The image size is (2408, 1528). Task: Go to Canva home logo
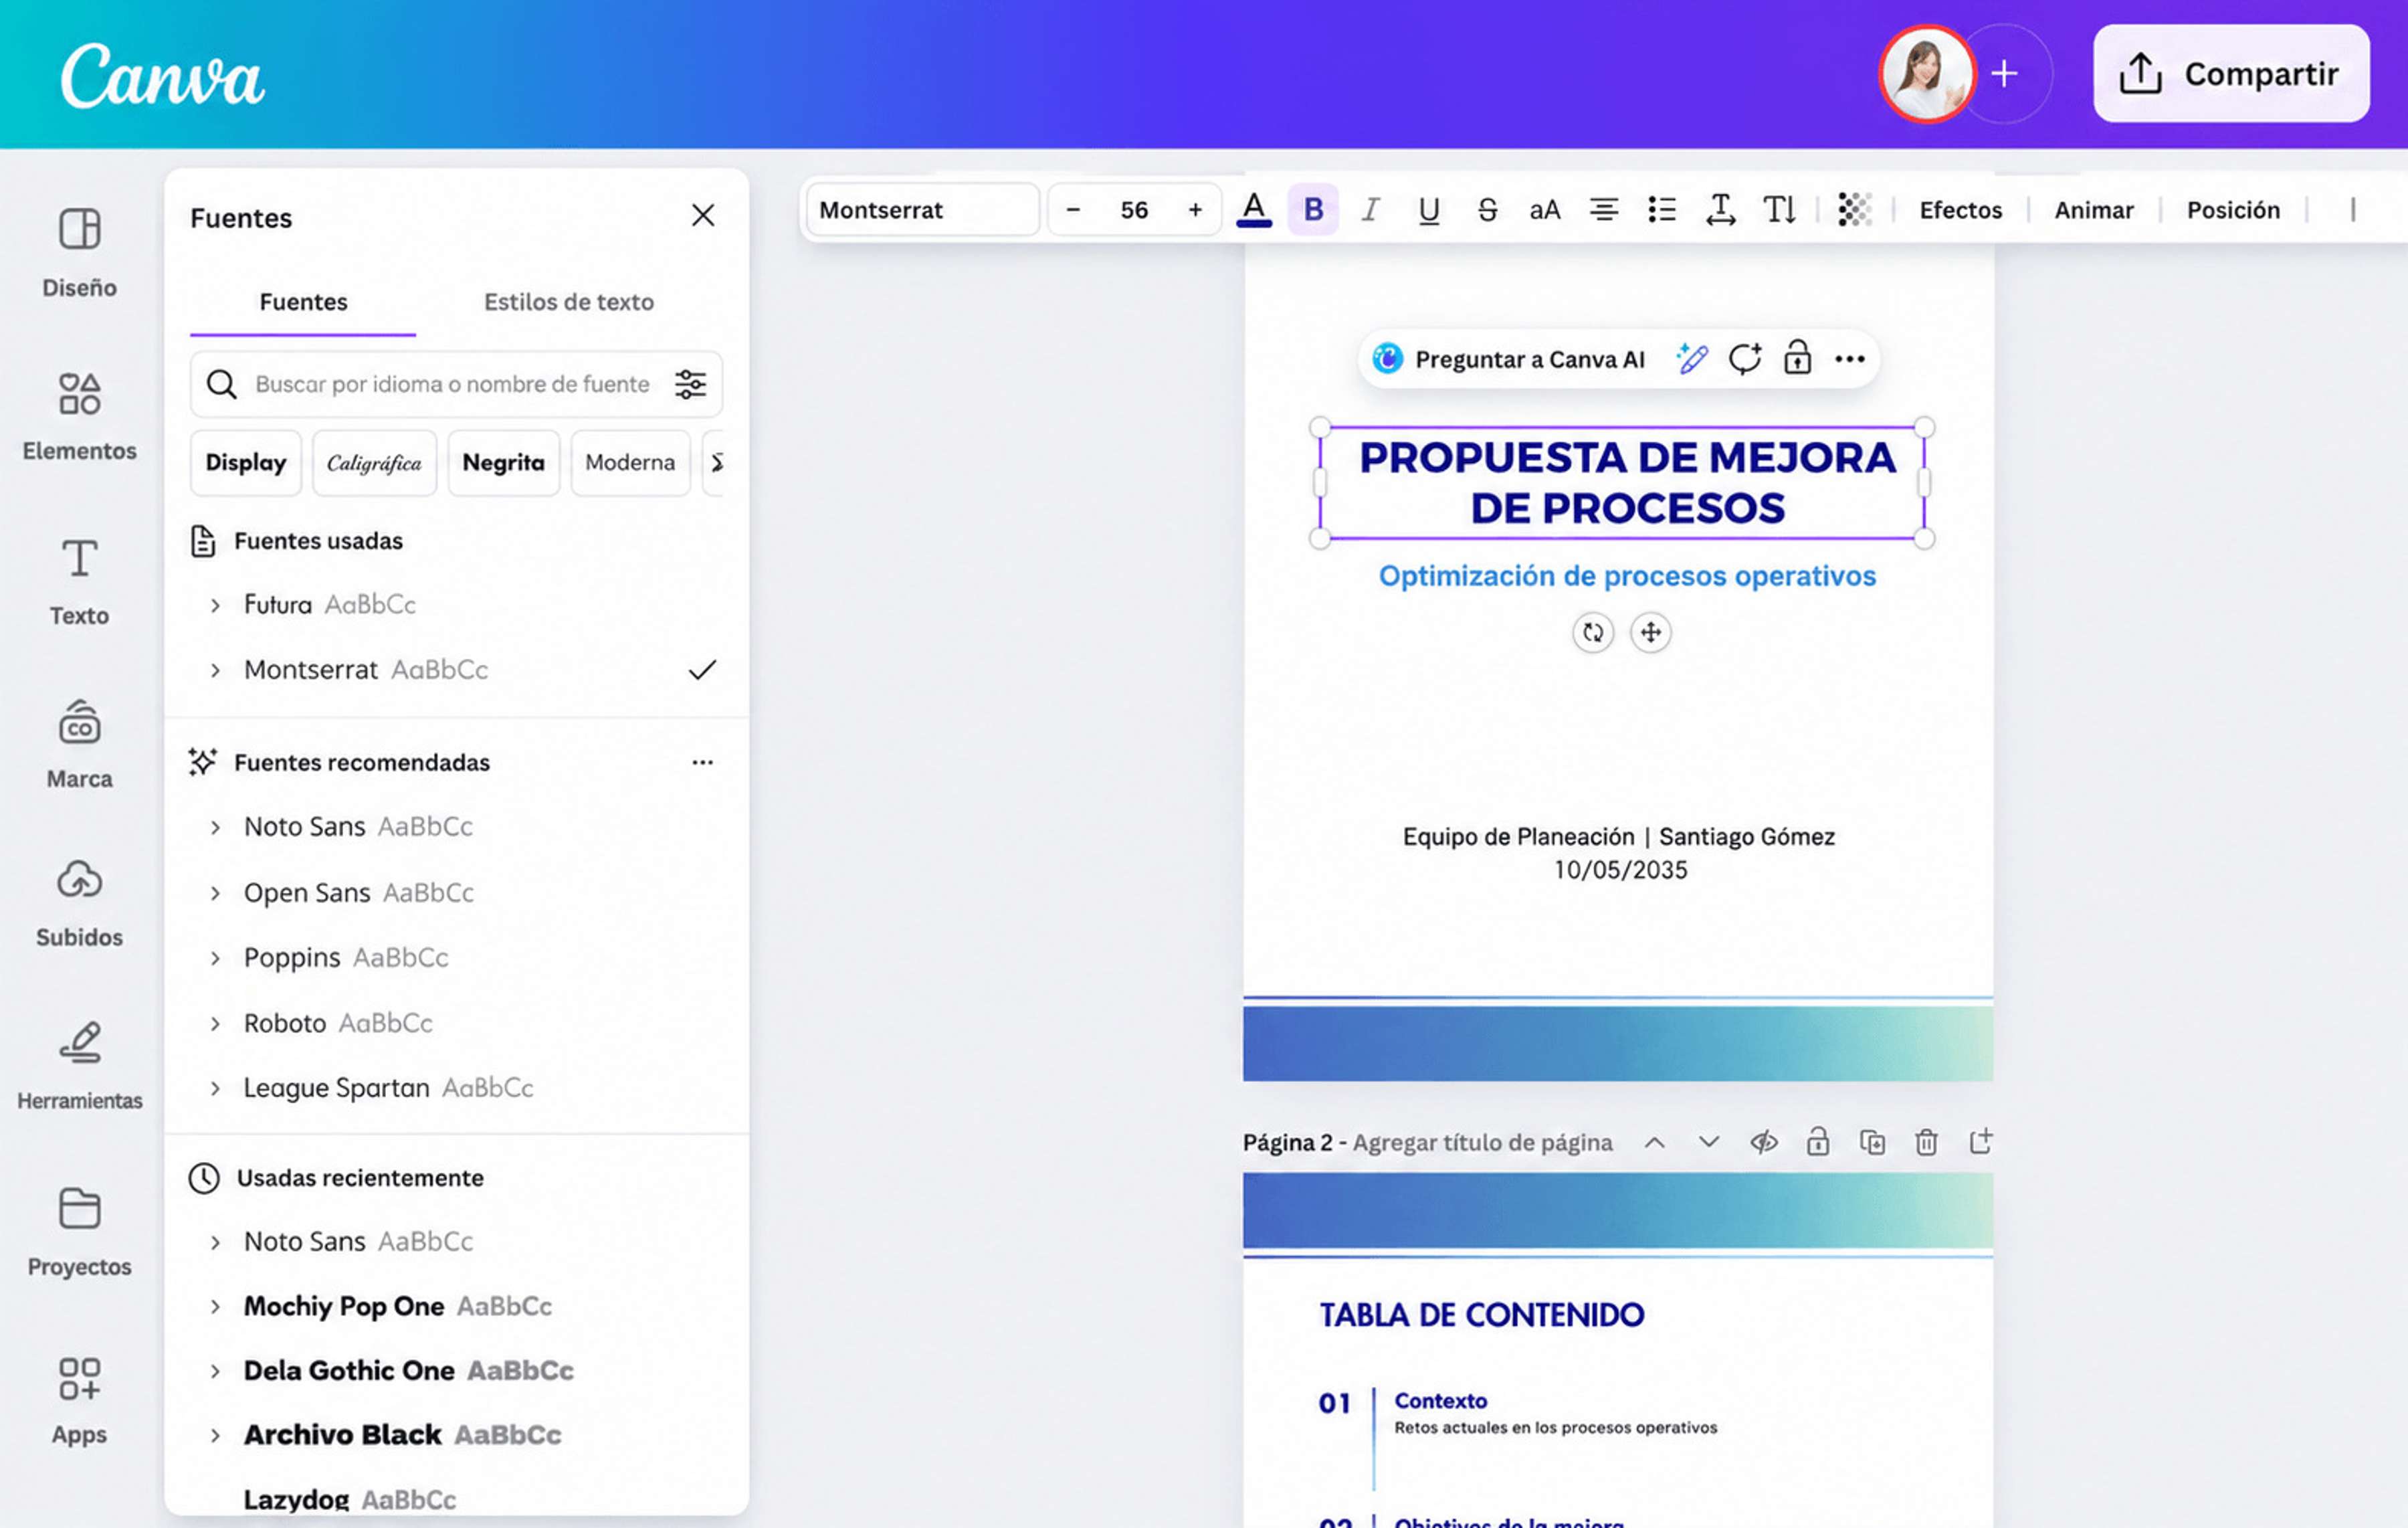(162, 76)
